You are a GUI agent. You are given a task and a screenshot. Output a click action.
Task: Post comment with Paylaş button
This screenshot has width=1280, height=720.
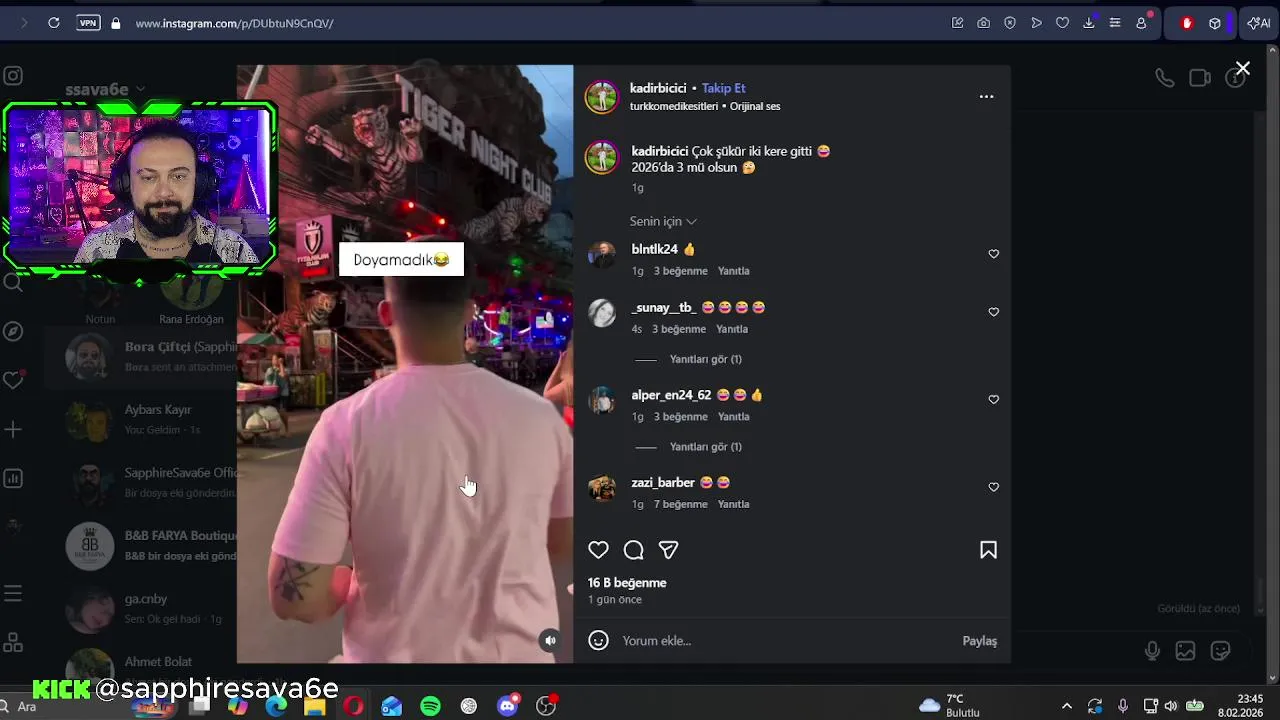[x=979, y=641]
